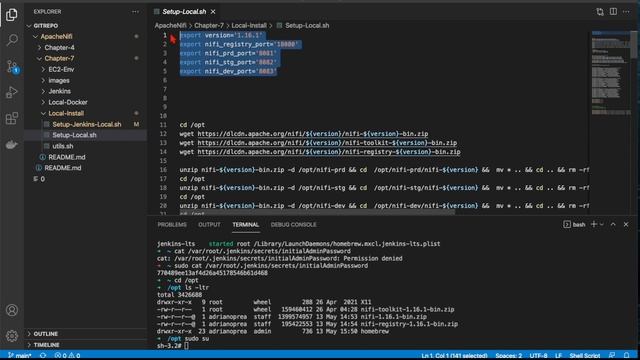Open the nifi-toolkit download URL on line 13

coord(327,143)
